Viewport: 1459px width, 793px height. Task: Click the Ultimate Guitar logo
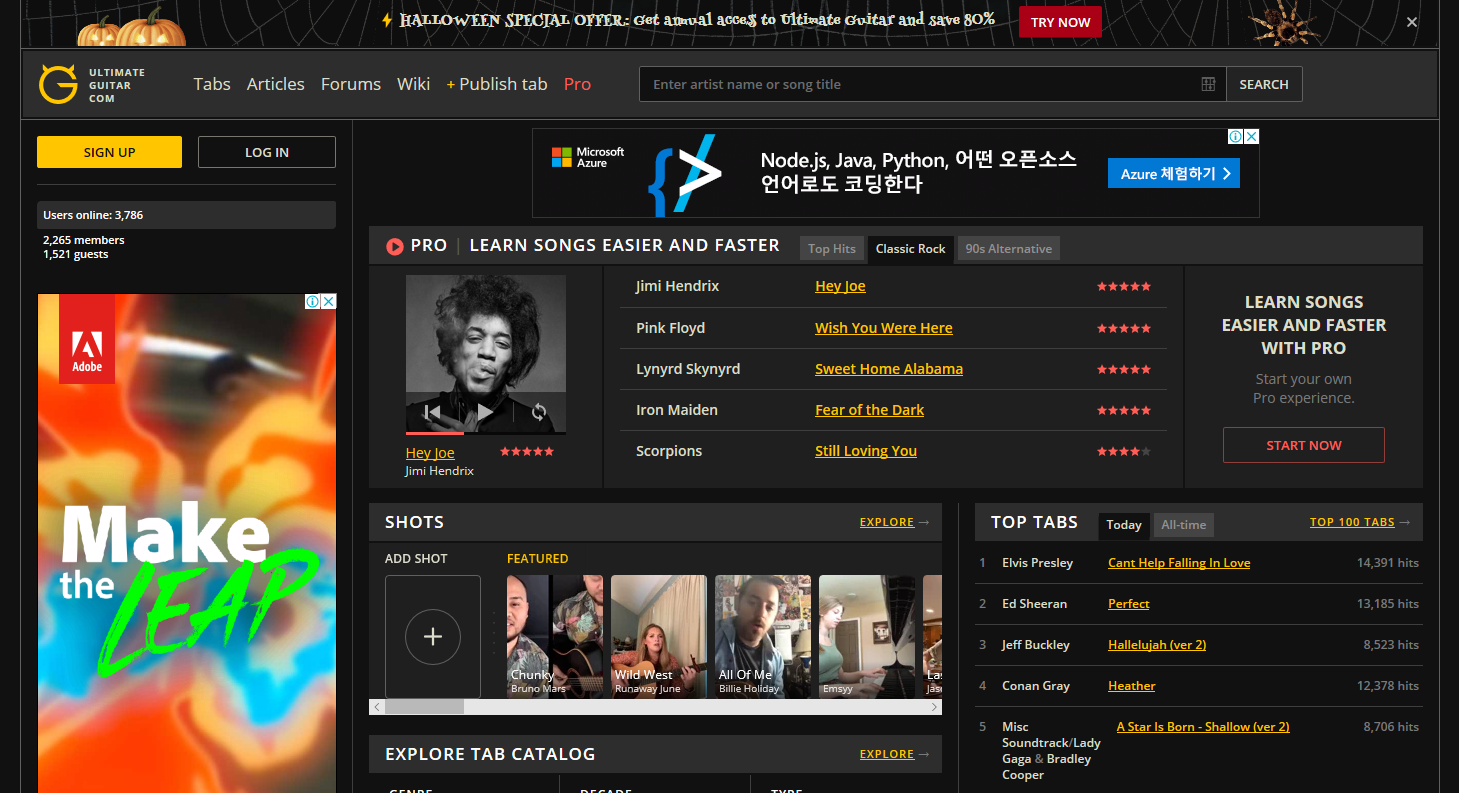pyautogui.click(x=92, y=85)
